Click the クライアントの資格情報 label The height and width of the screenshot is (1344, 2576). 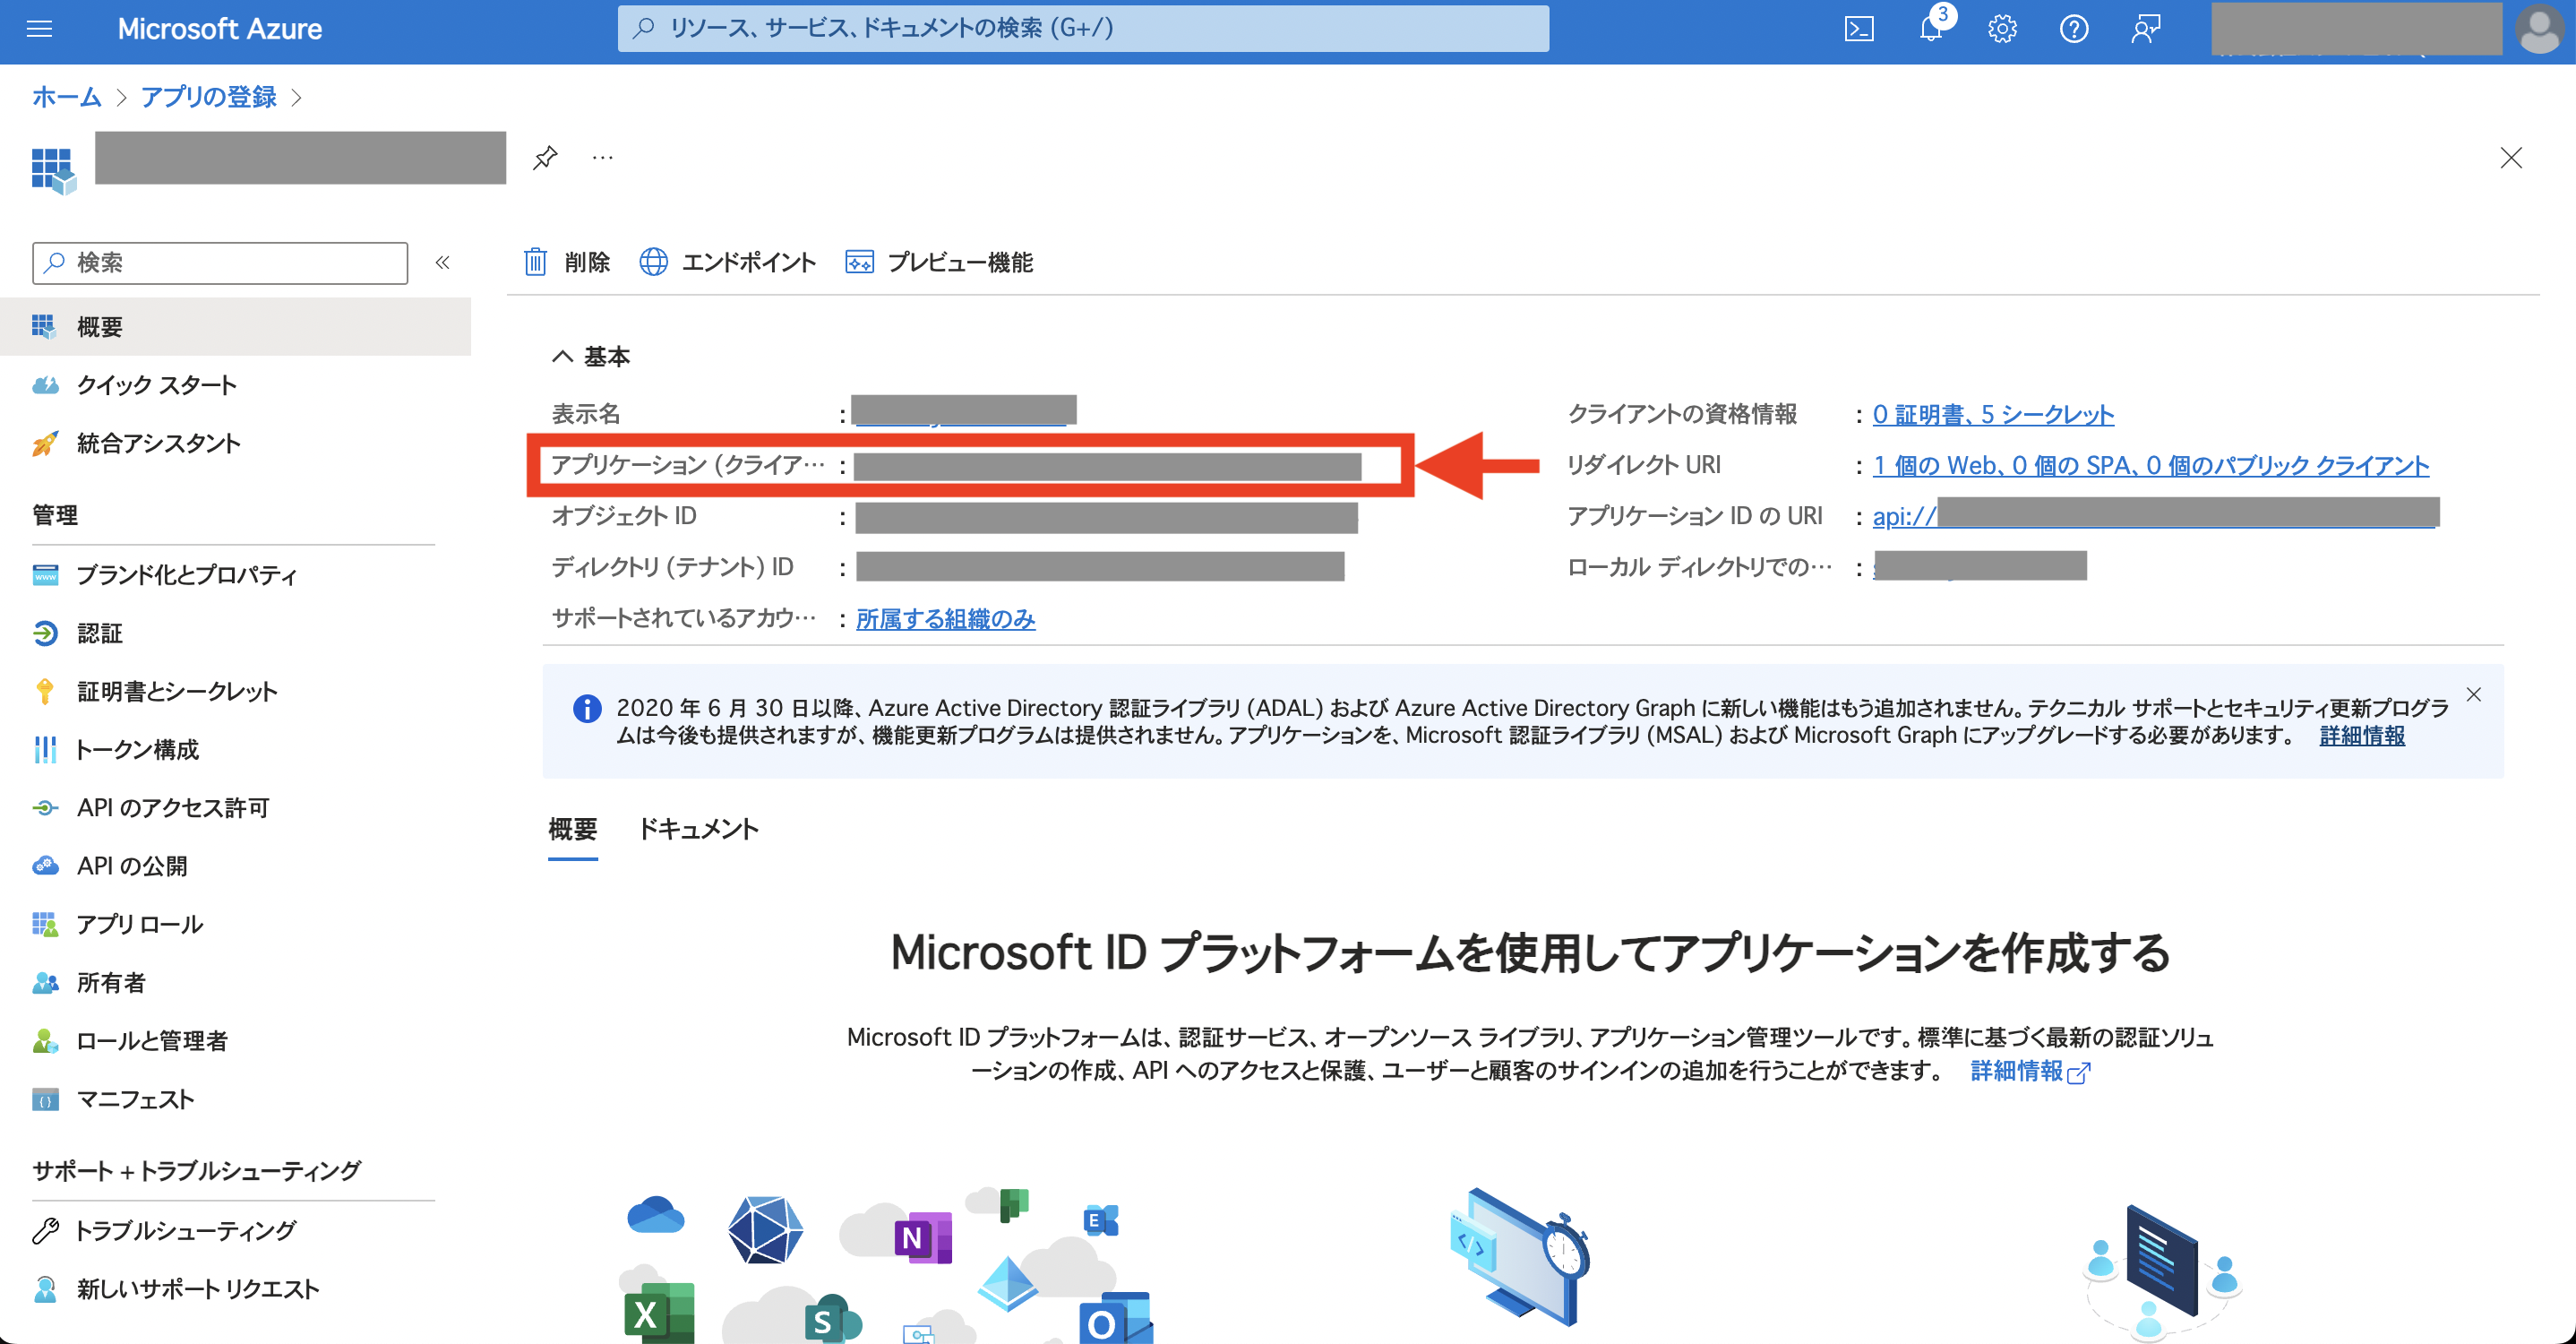click(1682, 414)
